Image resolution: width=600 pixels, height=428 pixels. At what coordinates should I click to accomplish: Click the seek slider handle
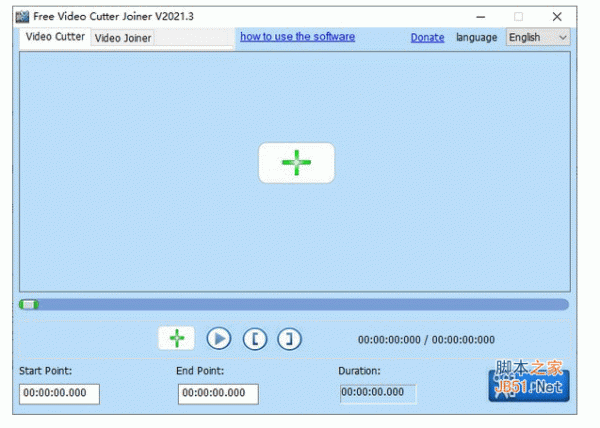[x=29, y=305]
